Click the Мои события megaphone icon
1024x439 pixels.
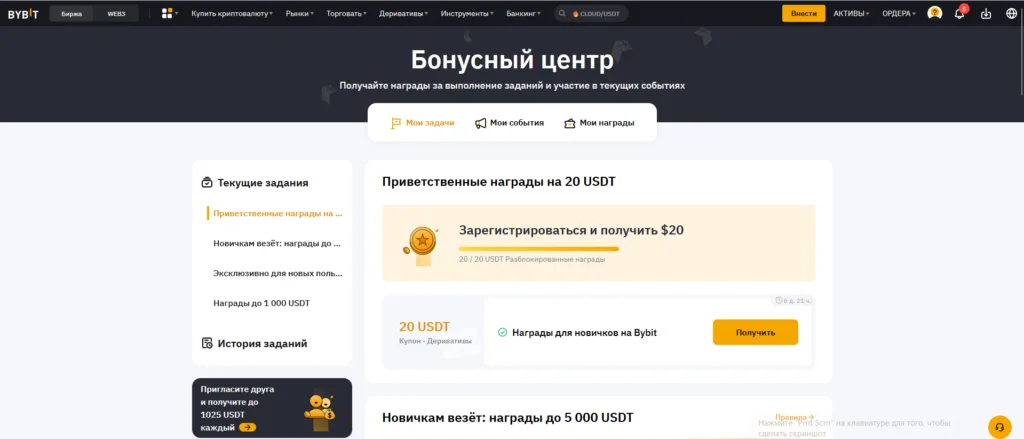481,122
